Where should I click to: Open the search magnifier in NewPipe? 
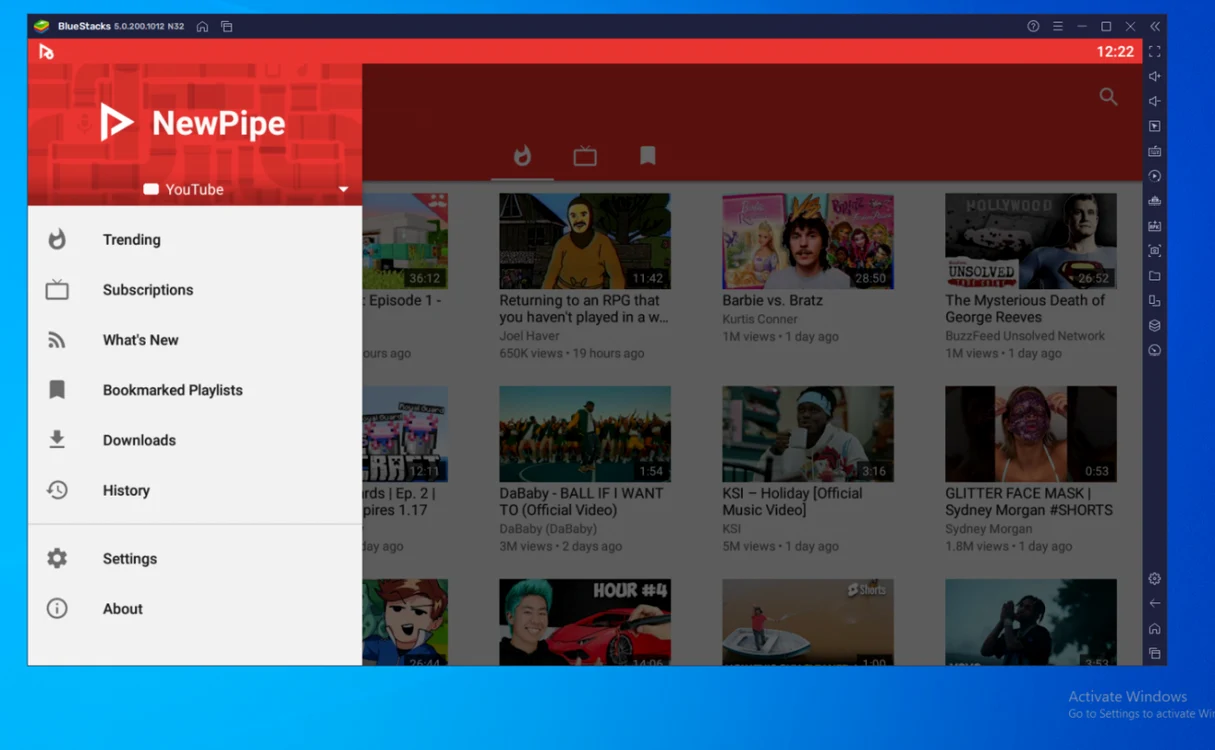click(x=1108, y=96)
